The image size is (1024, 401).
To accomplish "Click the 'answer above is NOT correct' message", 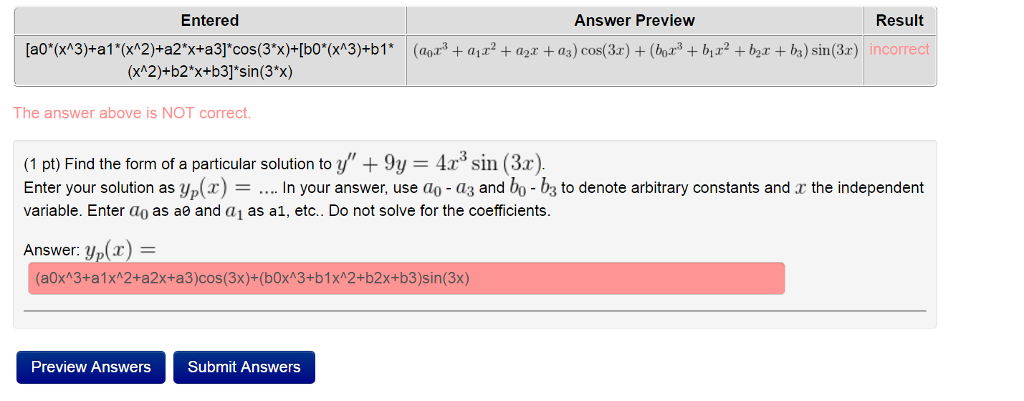I will (x=132, y=113).
